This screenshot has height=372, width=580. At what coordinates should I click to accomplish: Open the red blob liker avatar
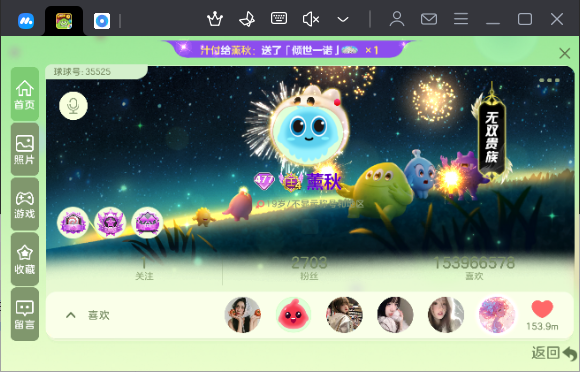[x=293, y=315]
